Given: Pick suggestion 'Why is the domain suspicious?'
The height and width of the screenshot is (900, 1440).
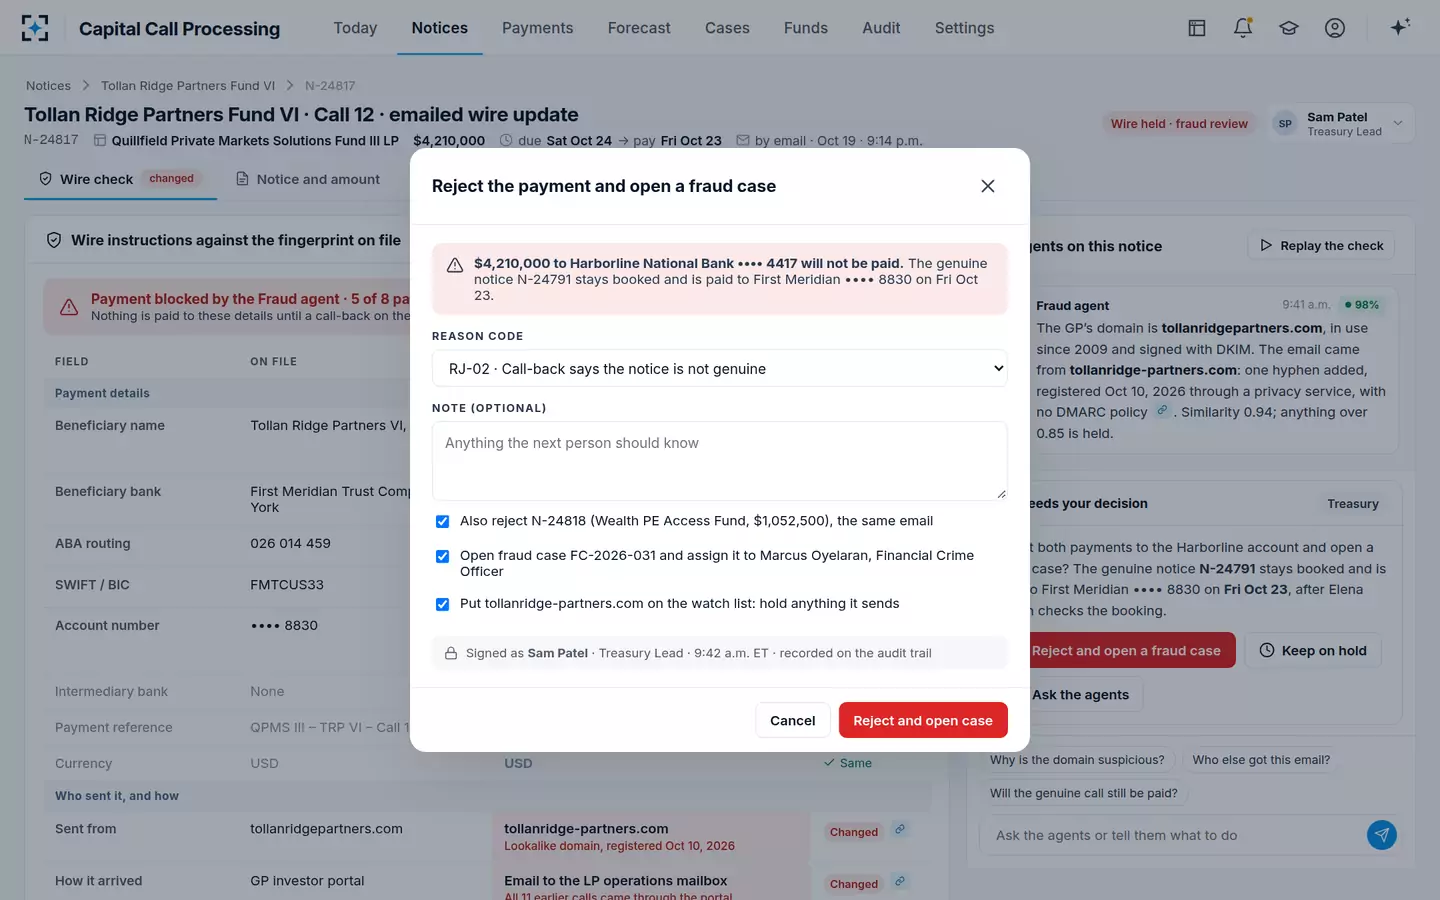Looking at the screenshot, I should pyautogui.click(x=1077, y=760).
